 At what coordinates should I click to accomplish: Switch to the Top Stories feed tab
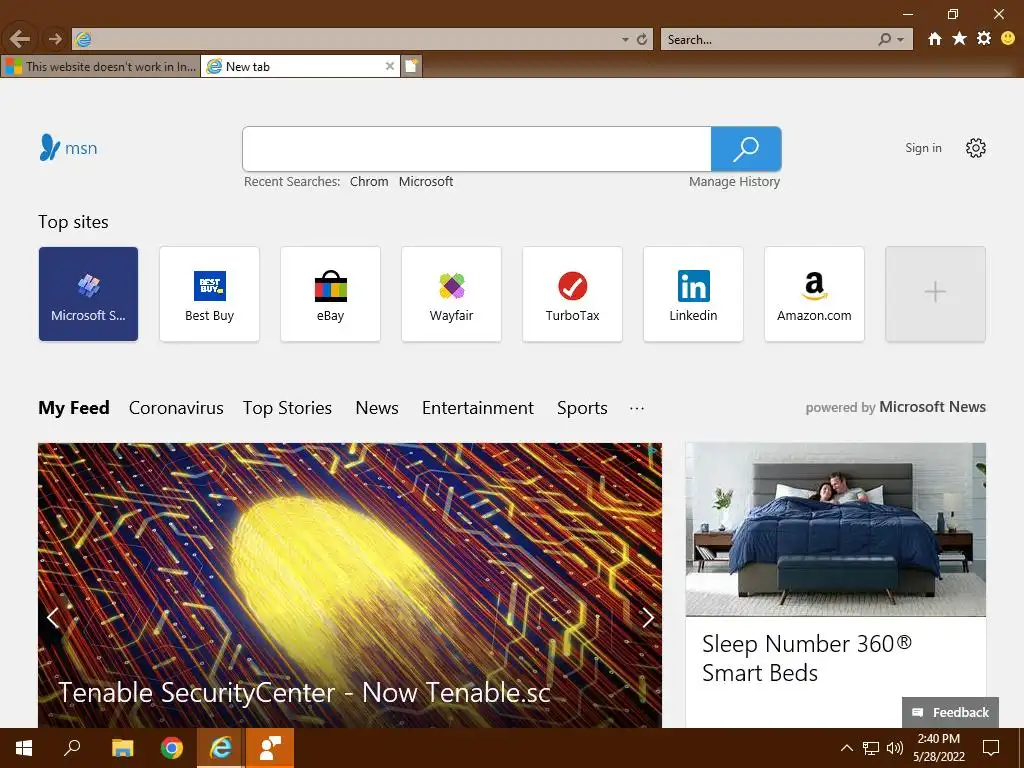[287, 408]
